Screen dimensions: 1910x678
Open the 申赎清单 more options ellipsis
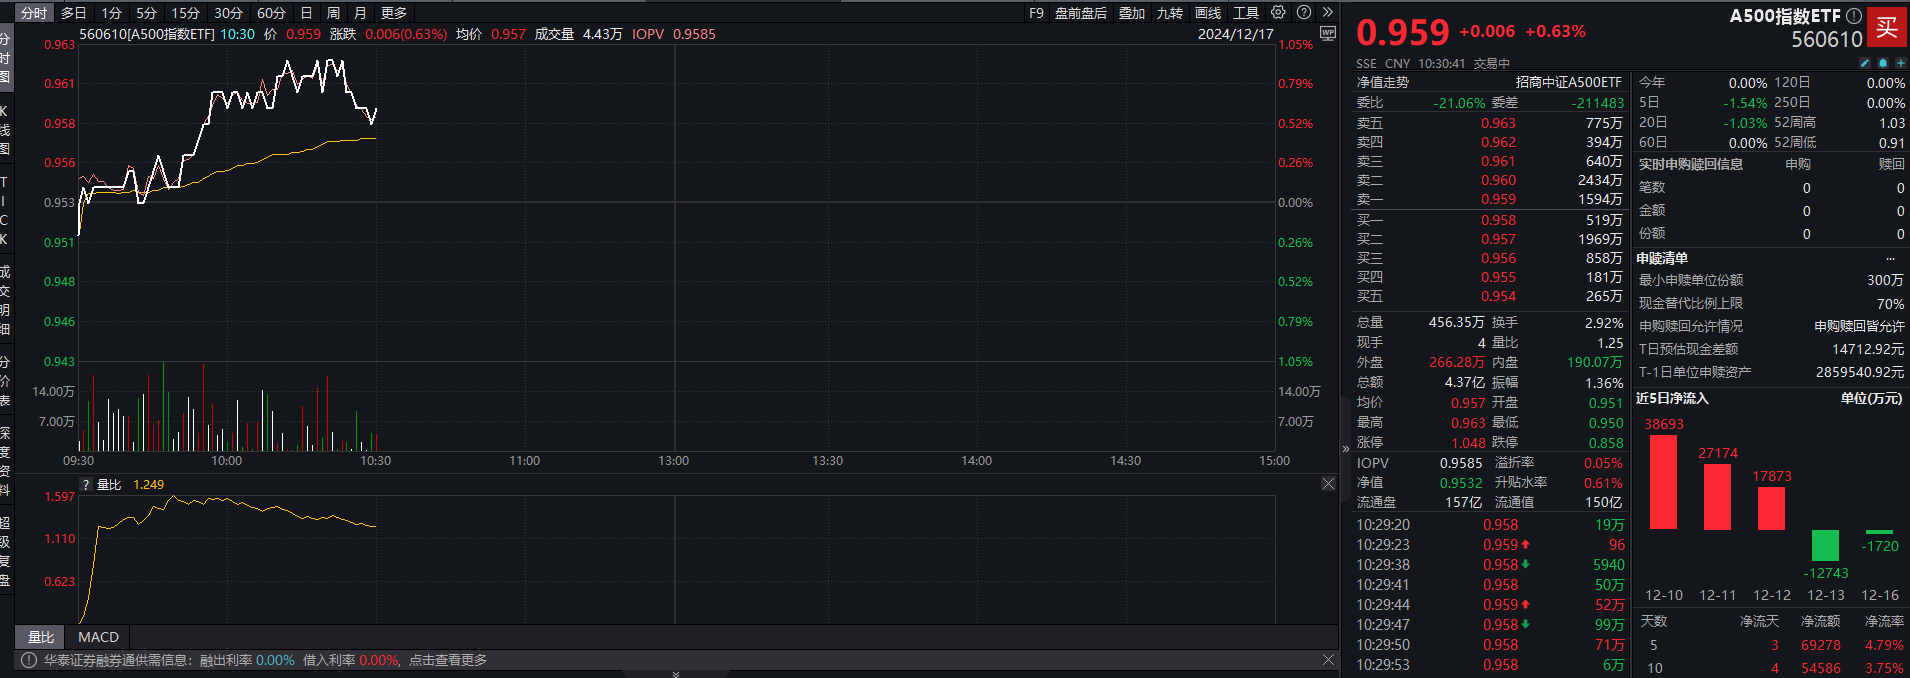pyautogui.click(x=1890, y=258)
